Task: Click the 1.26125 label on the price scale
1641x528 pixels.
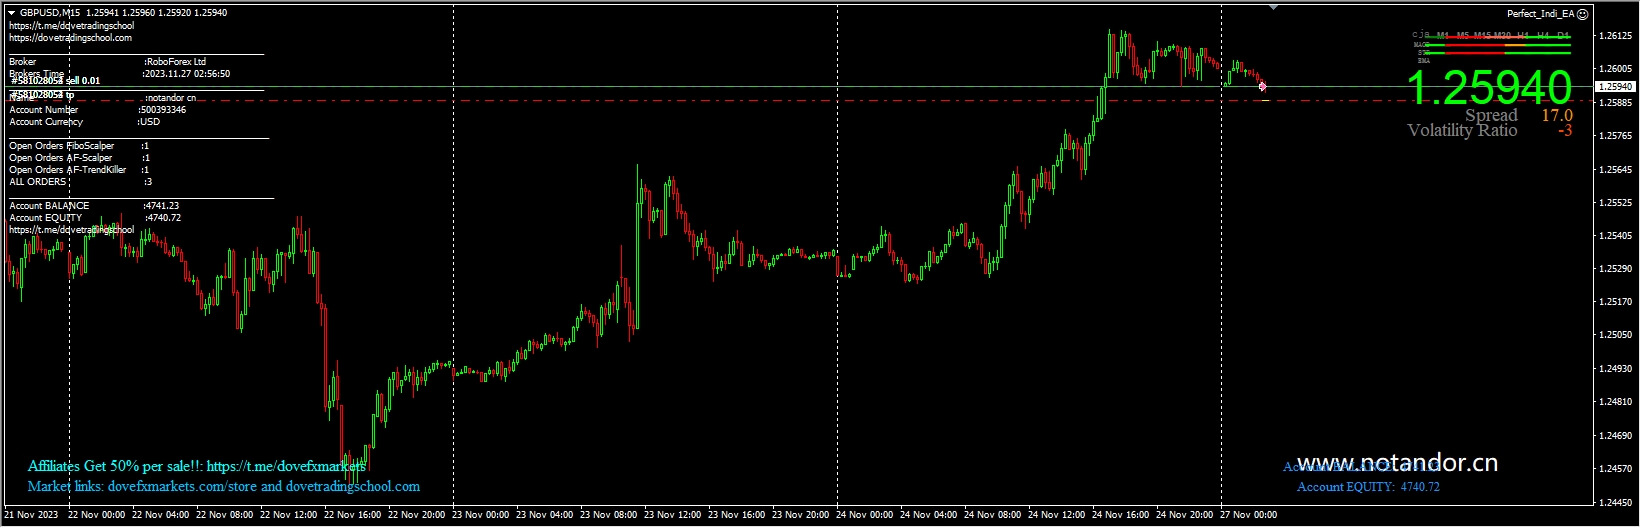Action: (1616, 36)
